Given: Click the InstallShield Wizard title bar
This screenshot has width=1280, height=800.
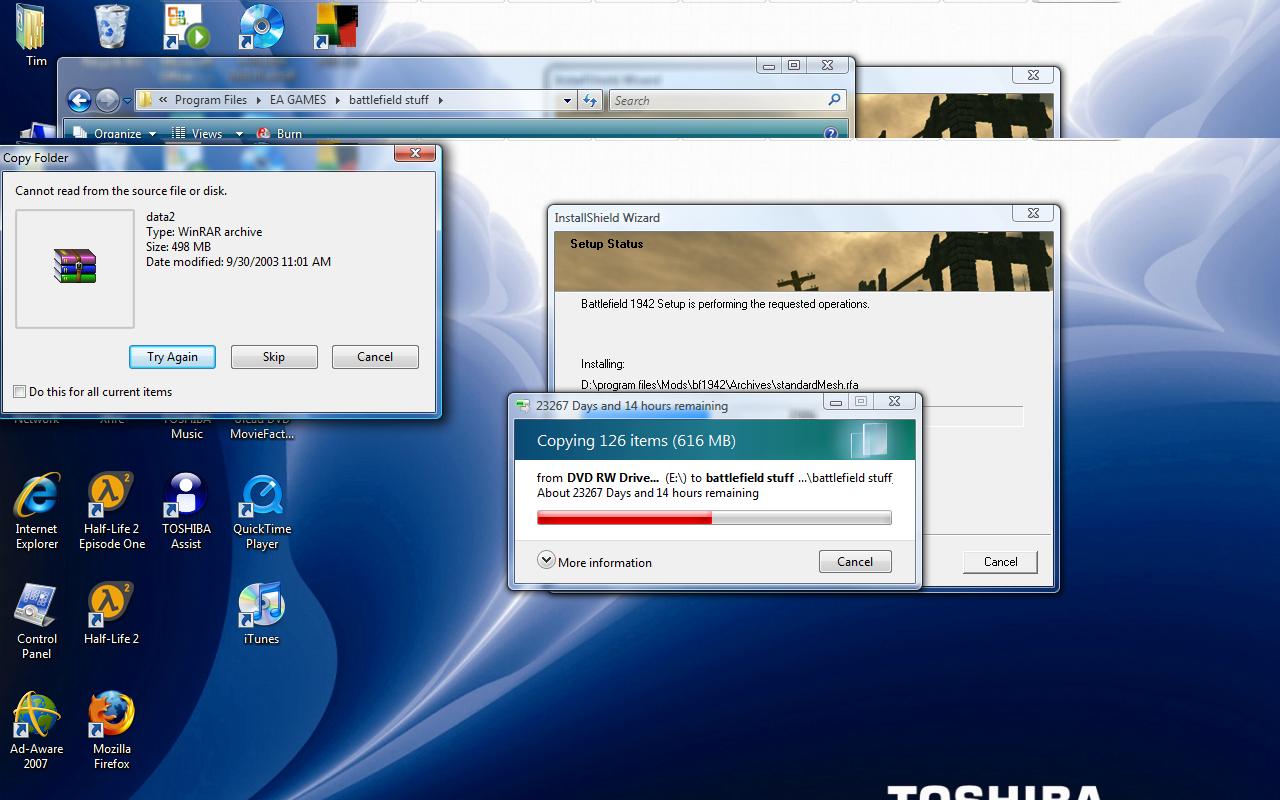Looking at the screenshot, I should click(x=780, y=217).
